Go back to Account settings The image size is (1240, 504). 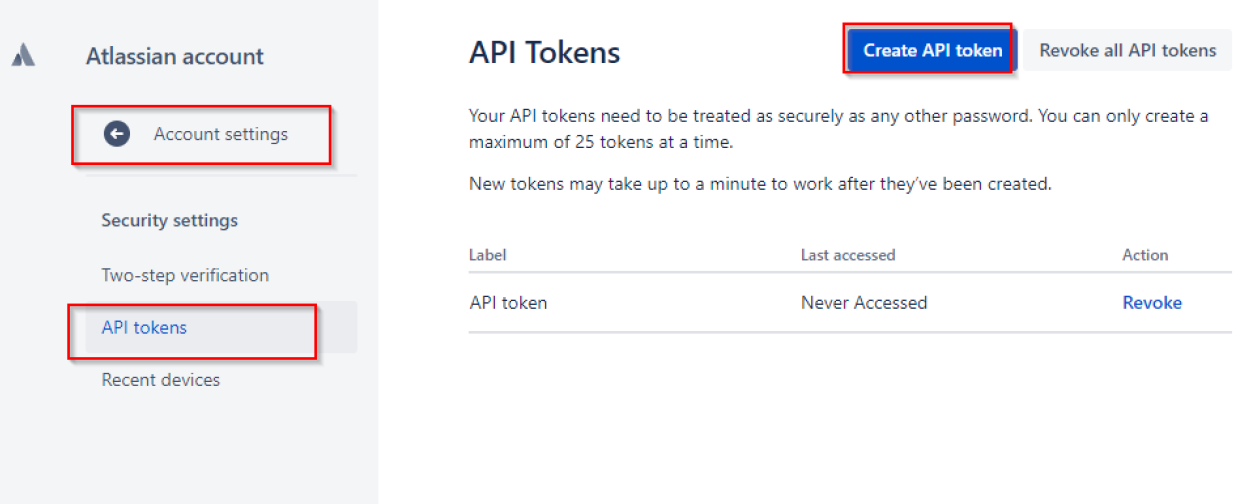220,134
